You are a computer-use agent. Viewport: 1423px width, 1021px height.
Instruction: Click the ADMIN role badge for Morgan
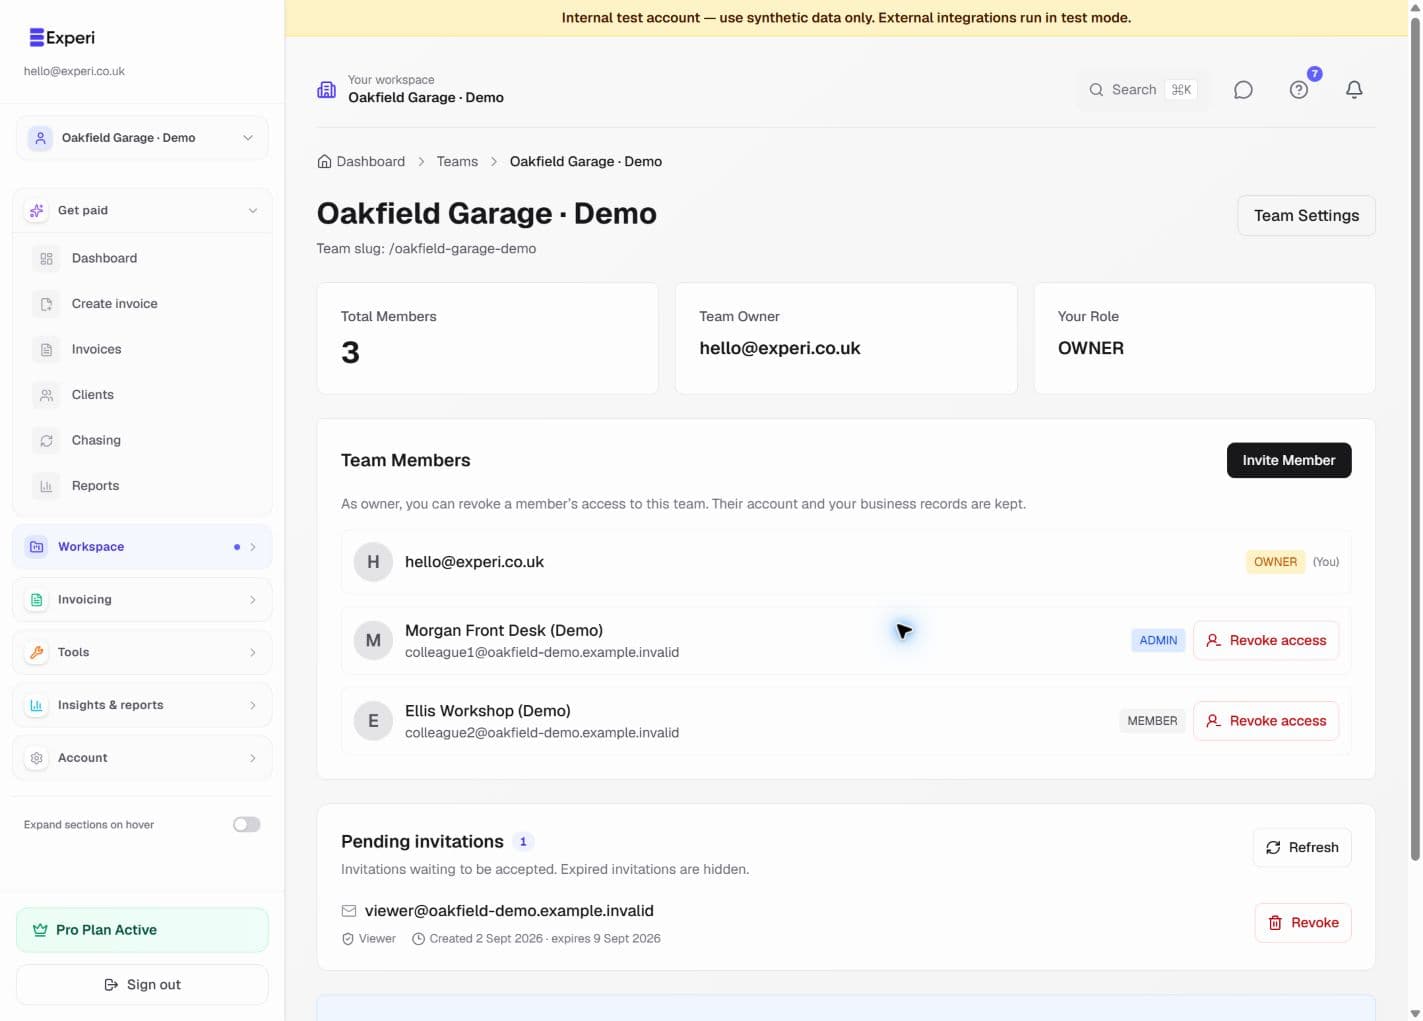coord(1158,641)
